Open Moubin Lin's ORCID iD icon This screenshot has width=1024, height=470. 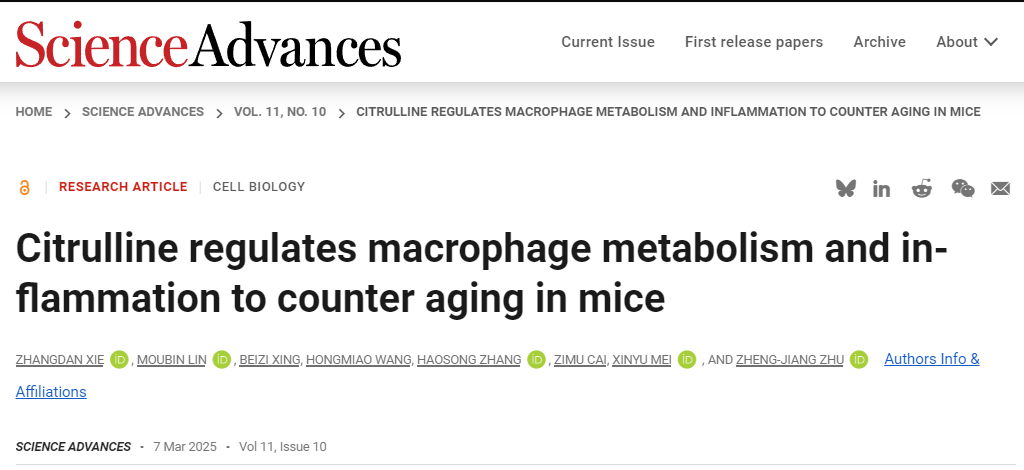click(222, 359)
